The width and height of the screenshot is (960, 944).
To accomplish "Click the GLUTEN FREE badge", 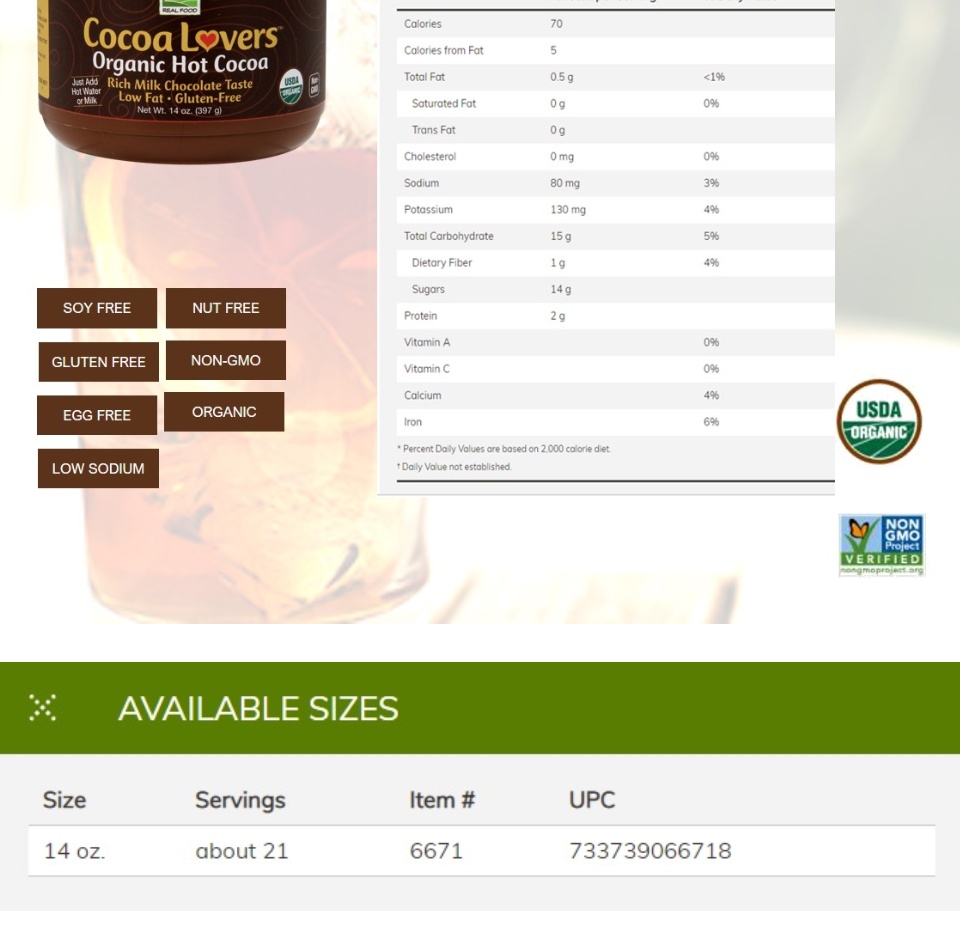I will [99, 362].
